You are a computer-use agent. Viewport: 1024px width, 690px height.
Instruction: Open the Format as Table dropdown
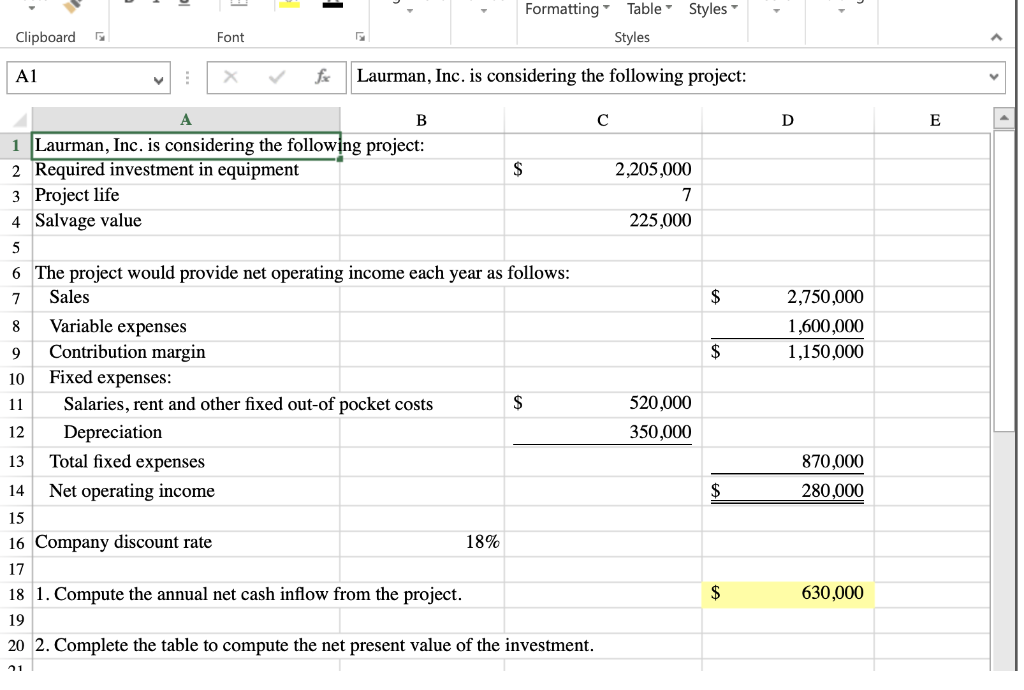coord(649,9)
